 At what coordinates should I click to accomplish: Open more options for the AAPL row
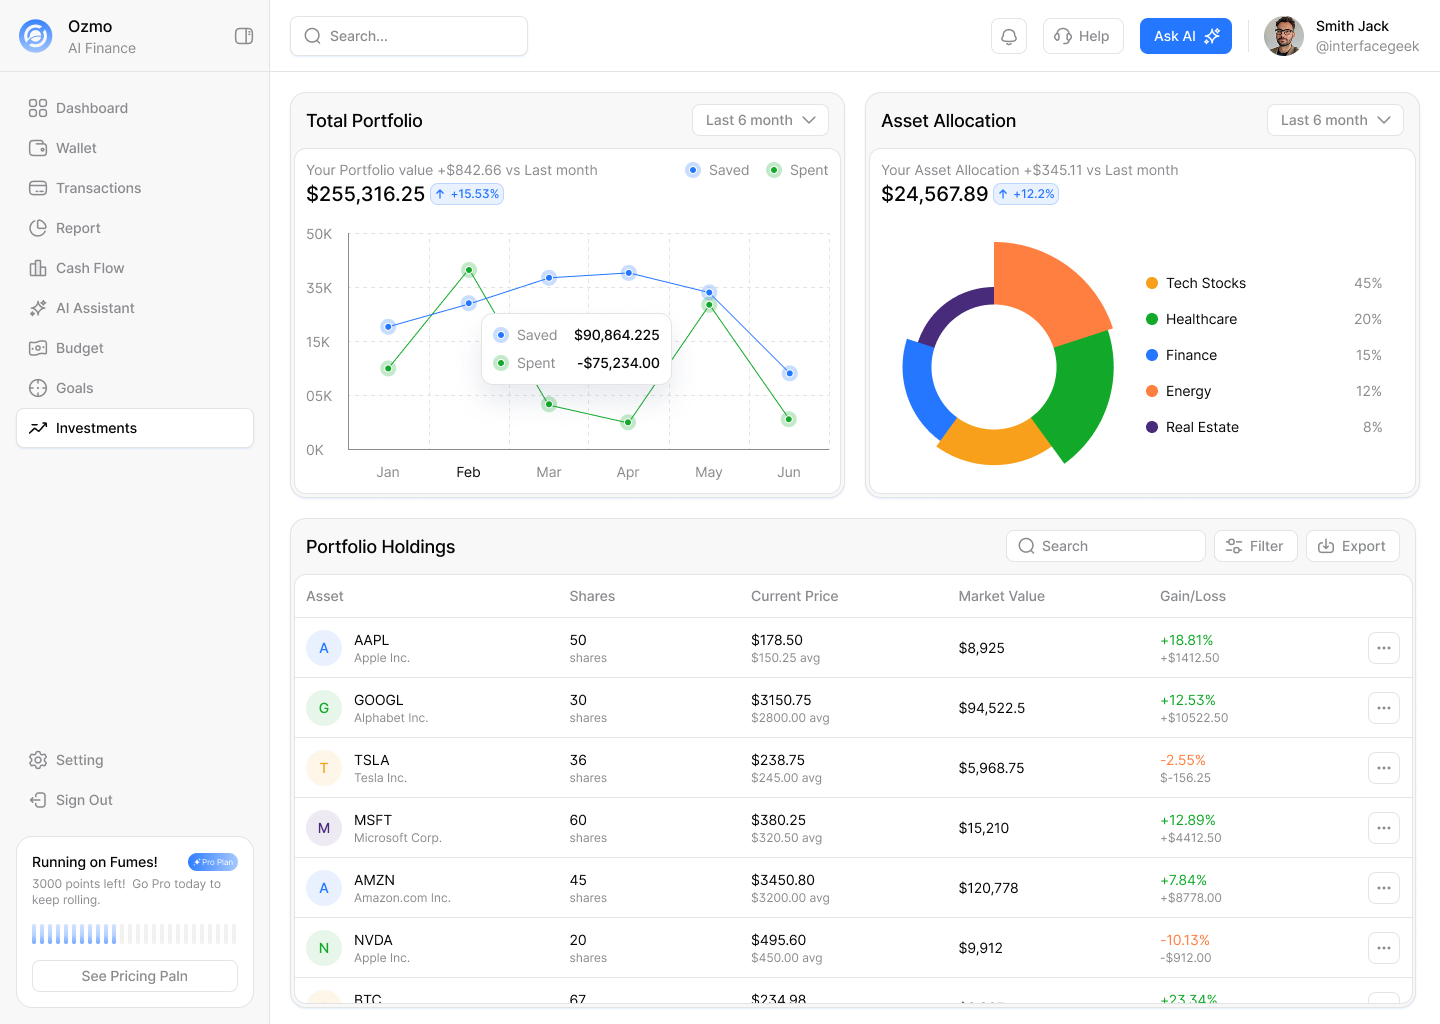pos(1383,648)
